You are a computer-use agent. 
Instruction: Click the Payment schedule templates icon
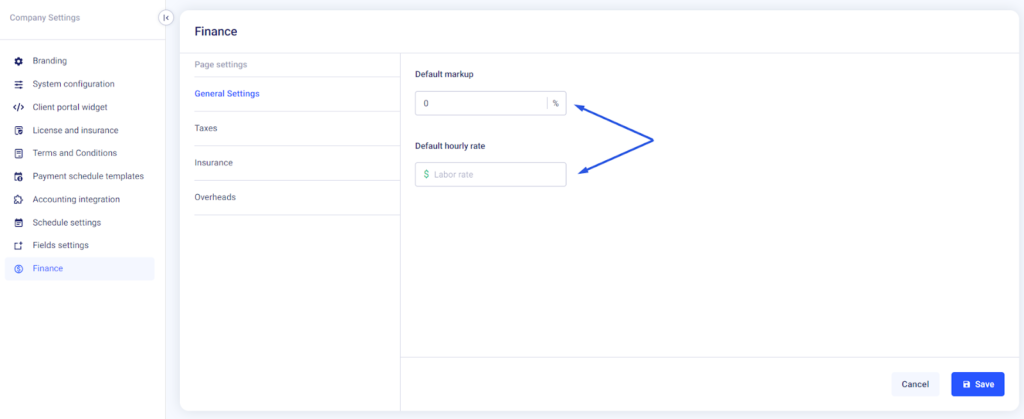click(x=18, y=176)
